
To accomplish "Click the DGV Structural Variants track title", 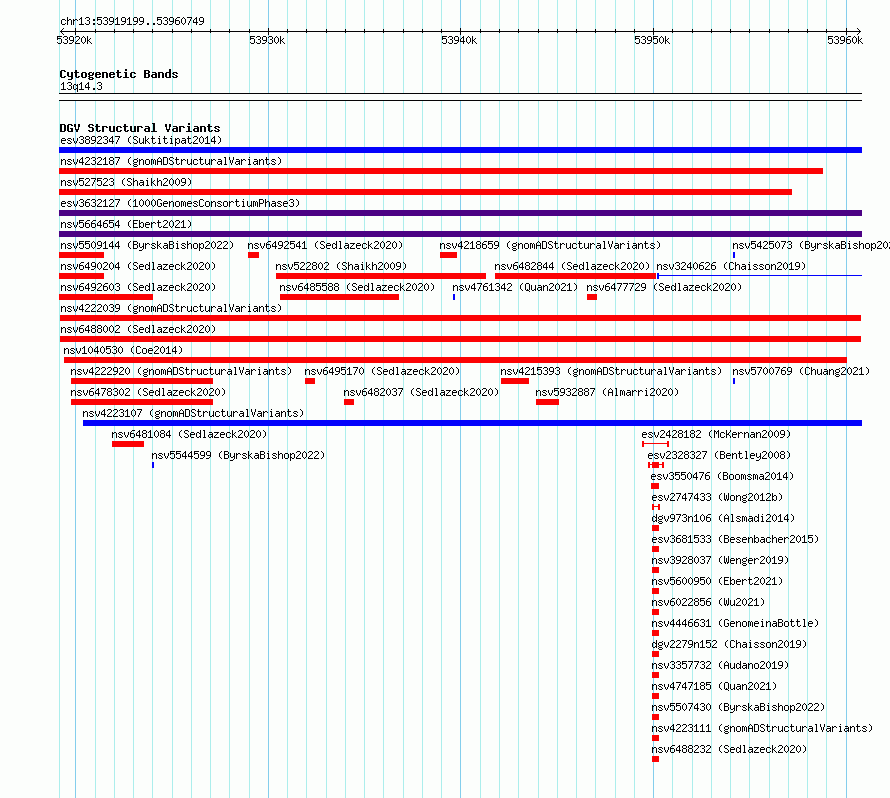I will [x=140, y=128].
